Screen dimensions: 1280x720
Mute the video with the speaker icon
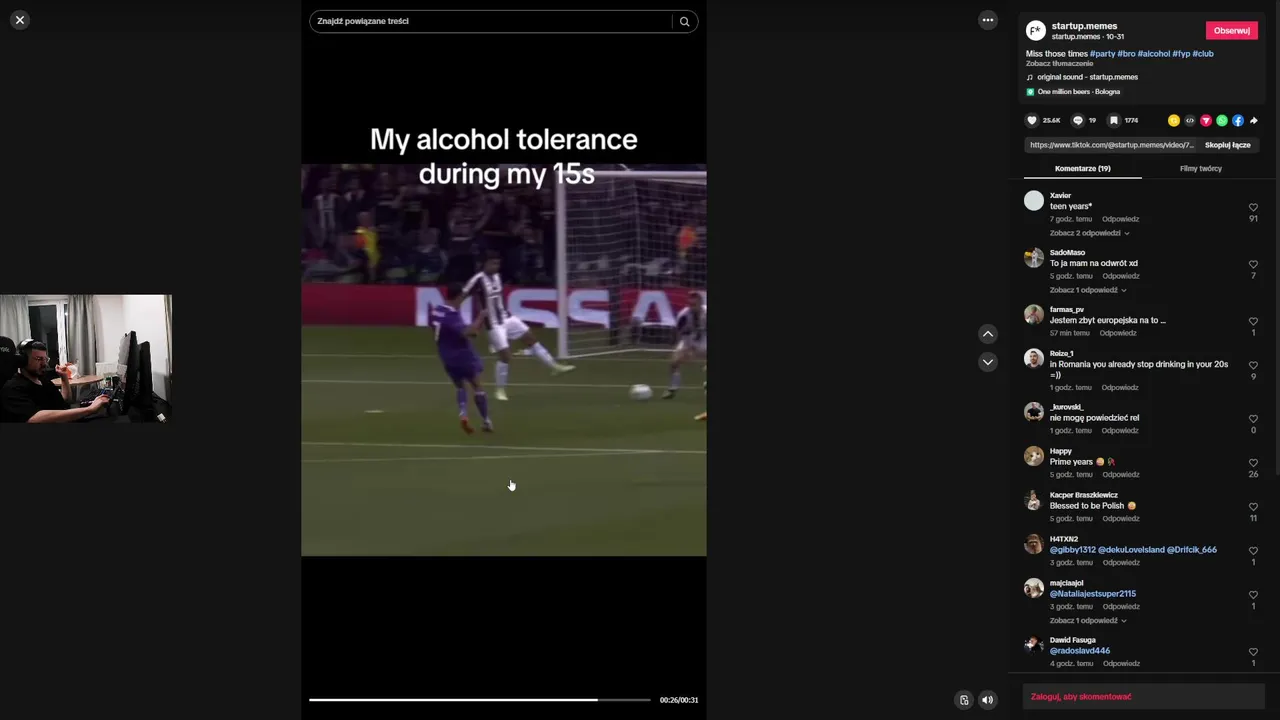(x=987, y=700)
